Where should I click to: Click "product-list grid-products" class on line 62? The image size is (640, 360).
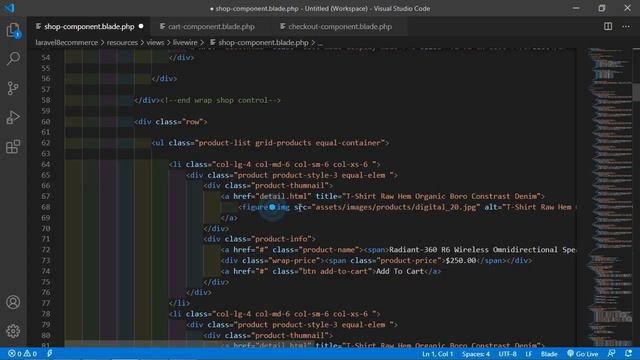pos(254,143)
